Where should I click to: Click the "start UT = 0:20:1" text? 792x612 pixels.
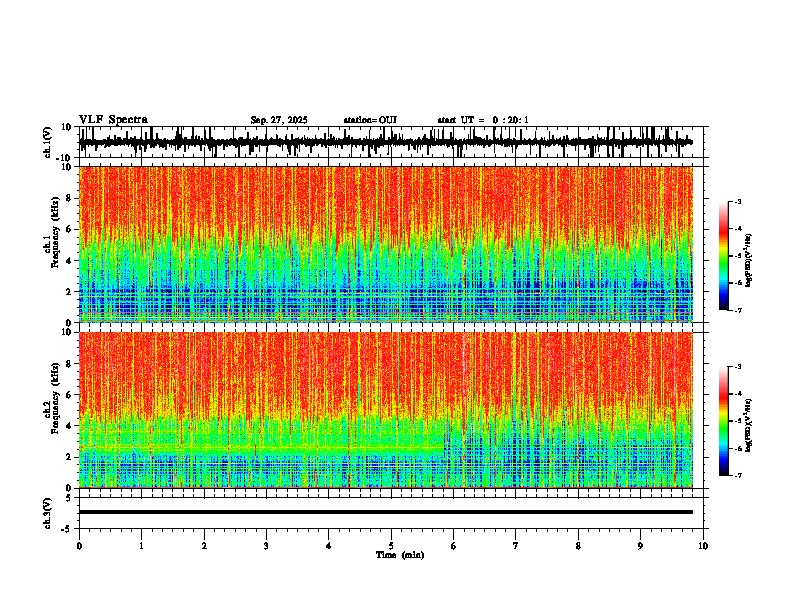483,120
